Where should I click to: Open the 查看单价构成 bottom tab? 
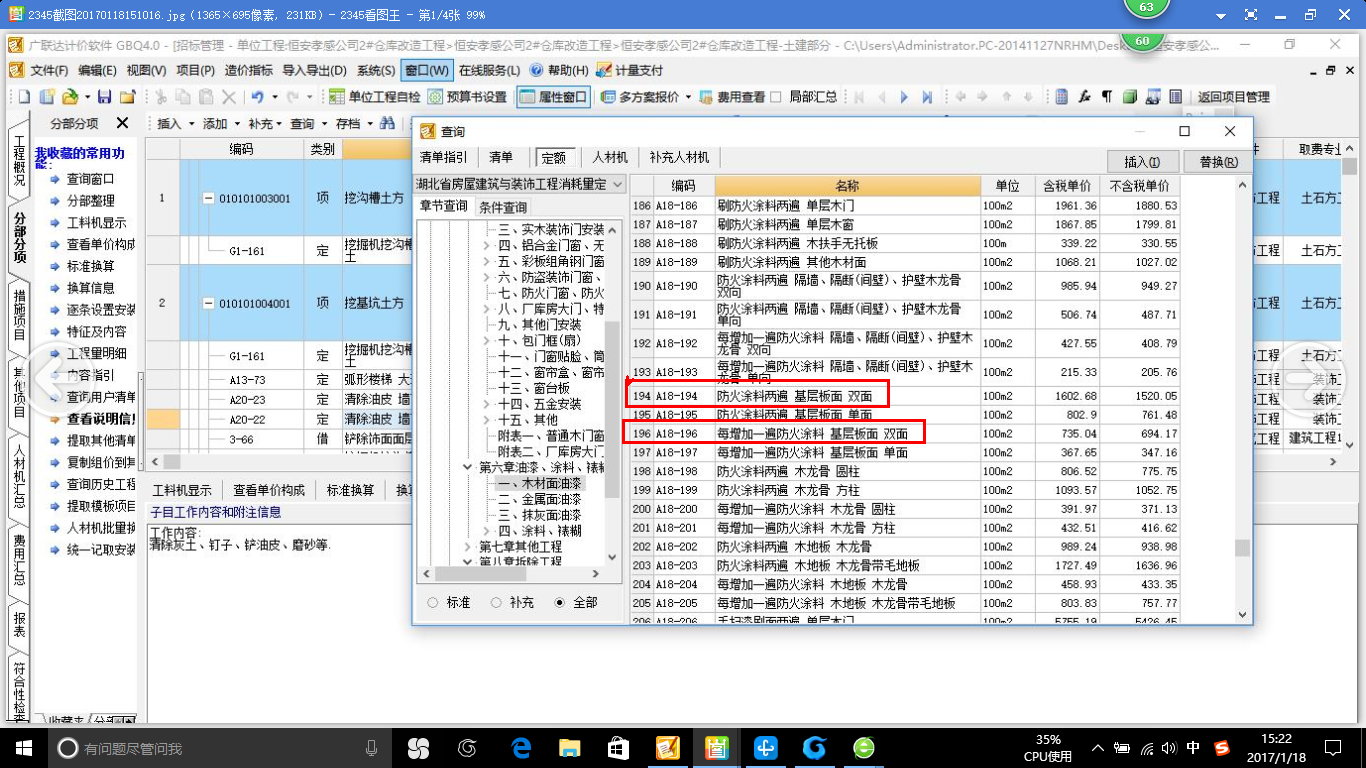(x=269, y=490)
